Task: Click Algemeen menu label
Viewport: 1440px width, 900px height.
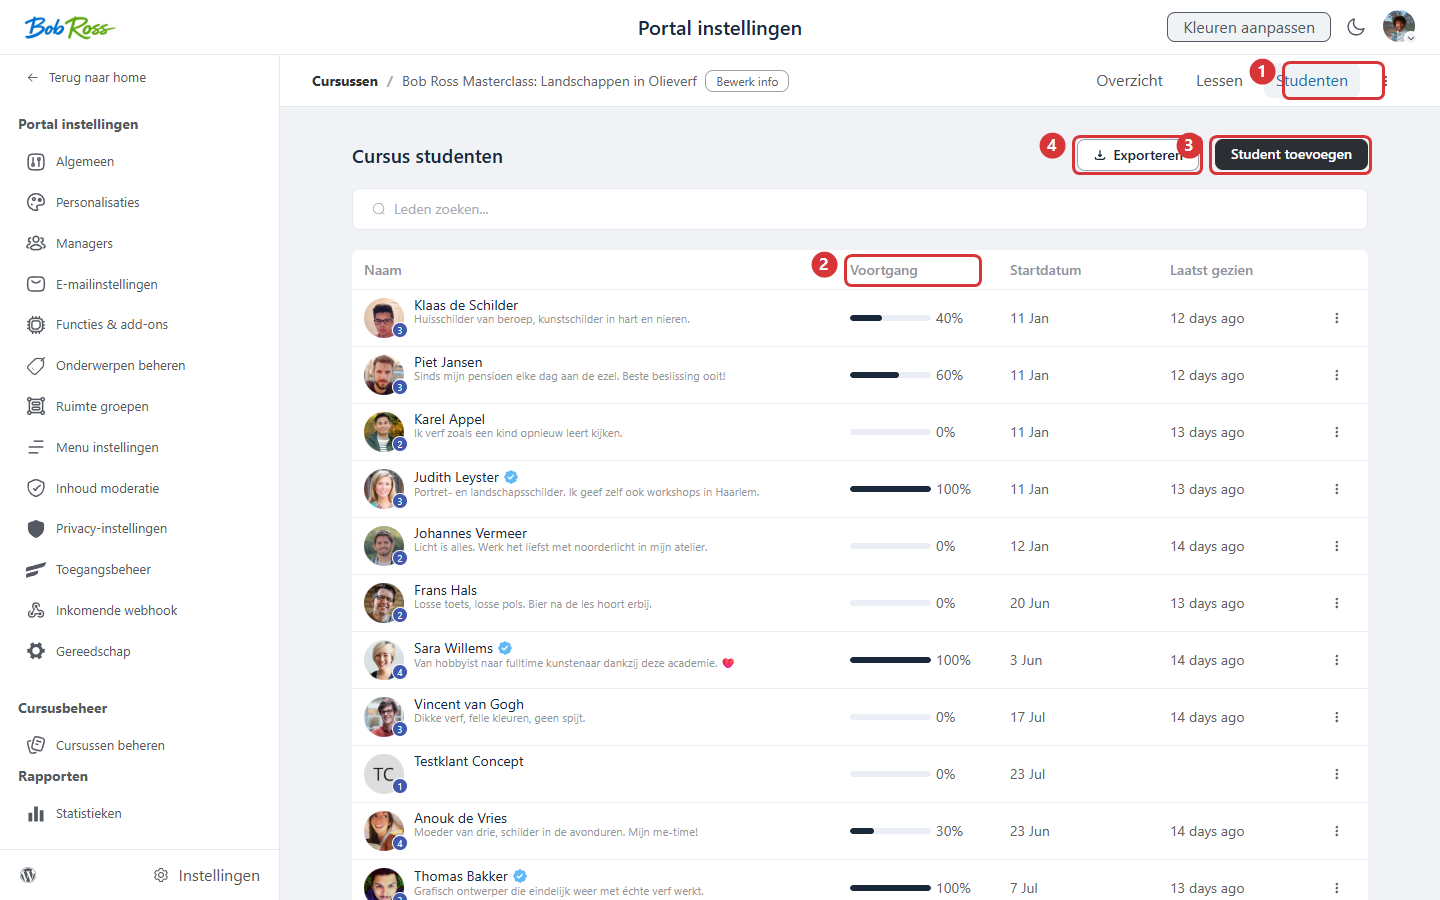Action: (x=85, y=162)
